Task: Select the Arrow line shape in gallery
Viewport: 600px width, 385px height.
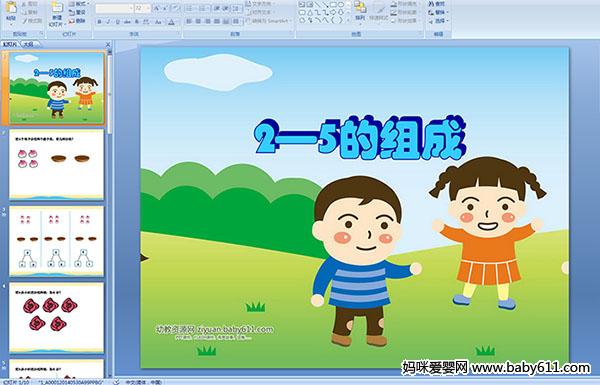Action: pos(325,5)
